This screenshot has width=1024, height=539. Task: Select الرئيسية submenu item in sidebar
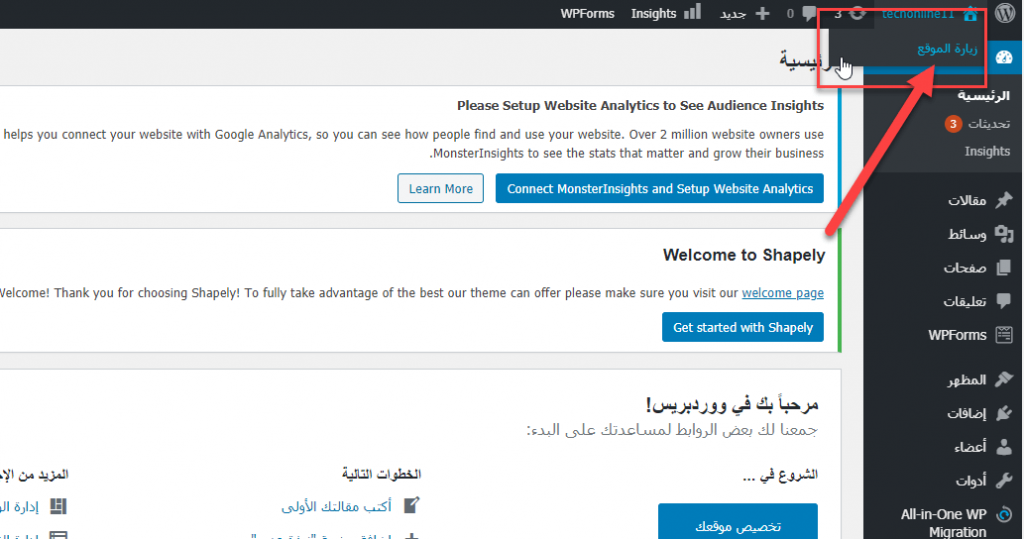click(984, 95)
